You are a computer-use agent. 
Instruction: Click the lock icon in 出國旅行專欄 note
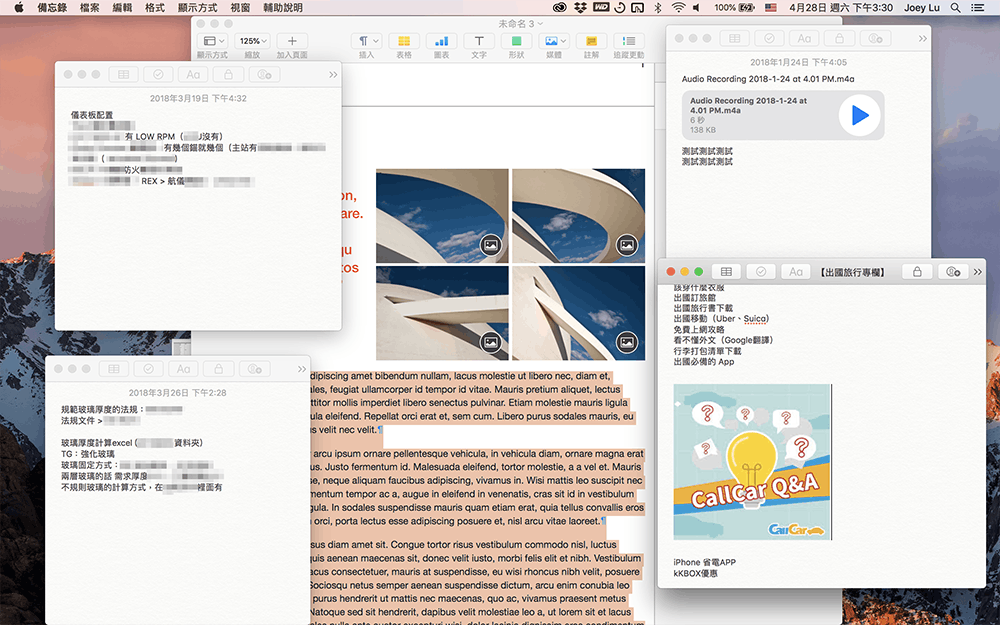tap(916, 271)
